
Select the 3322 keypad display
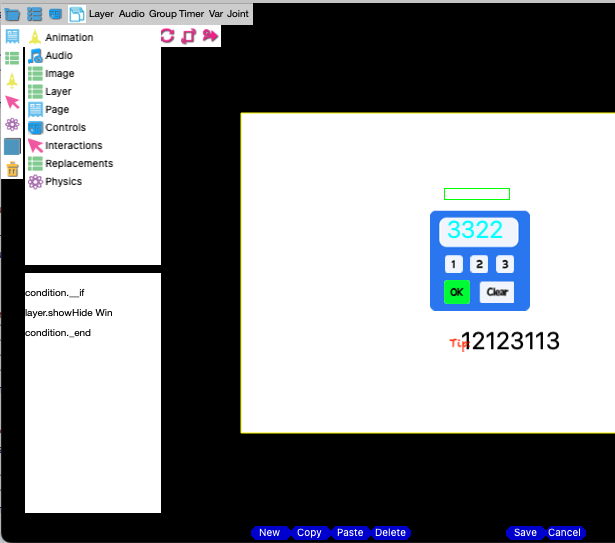click(x=479, y=232)
